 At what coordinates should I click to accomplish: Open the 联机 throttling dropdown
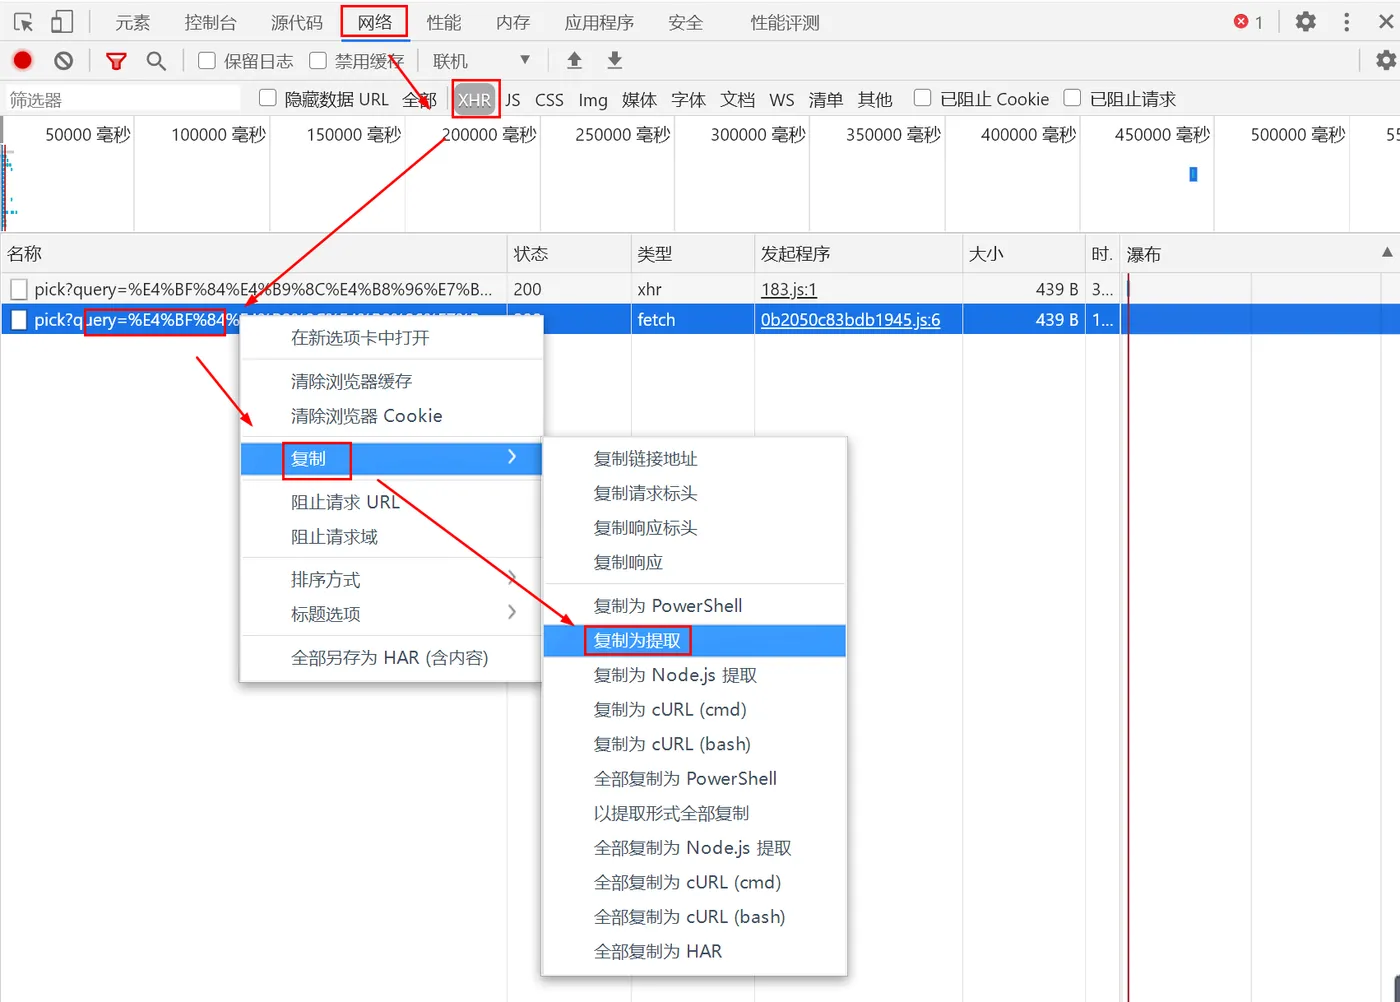[x=481, y=61]
